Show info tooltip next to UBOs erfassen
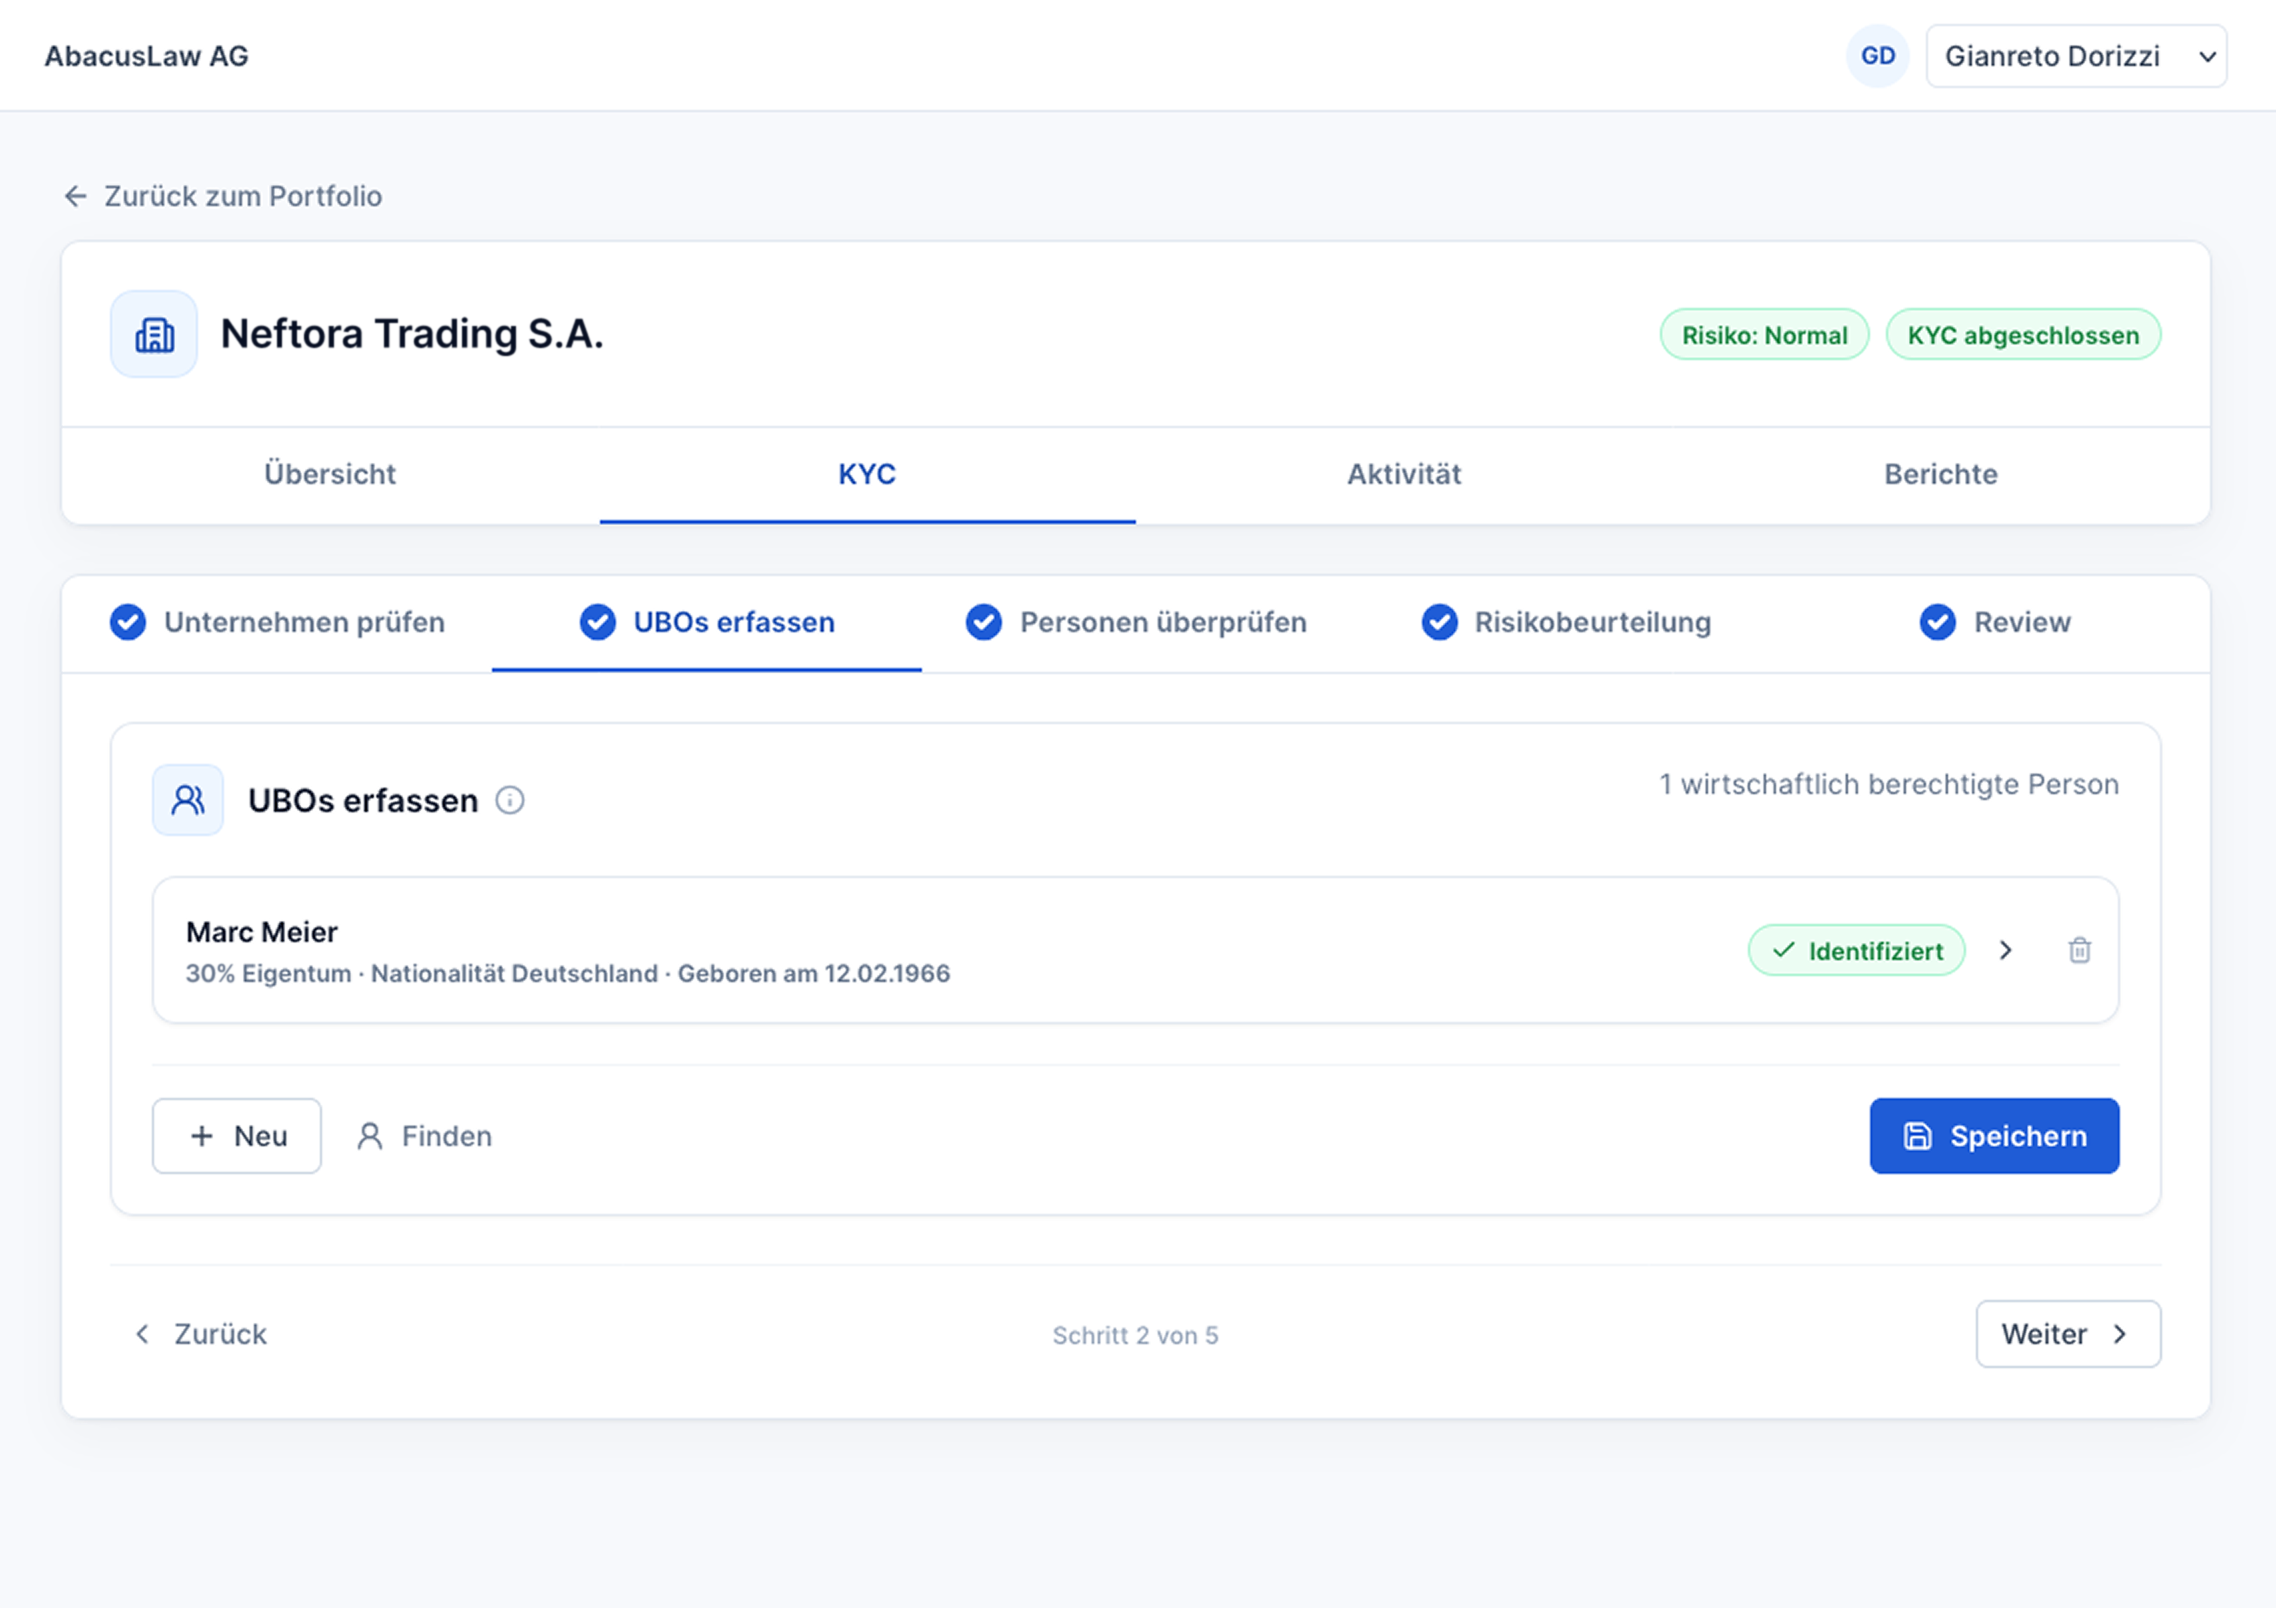Image resolution: width=2276 pixels, height=1608 pixels. point(510,800)
